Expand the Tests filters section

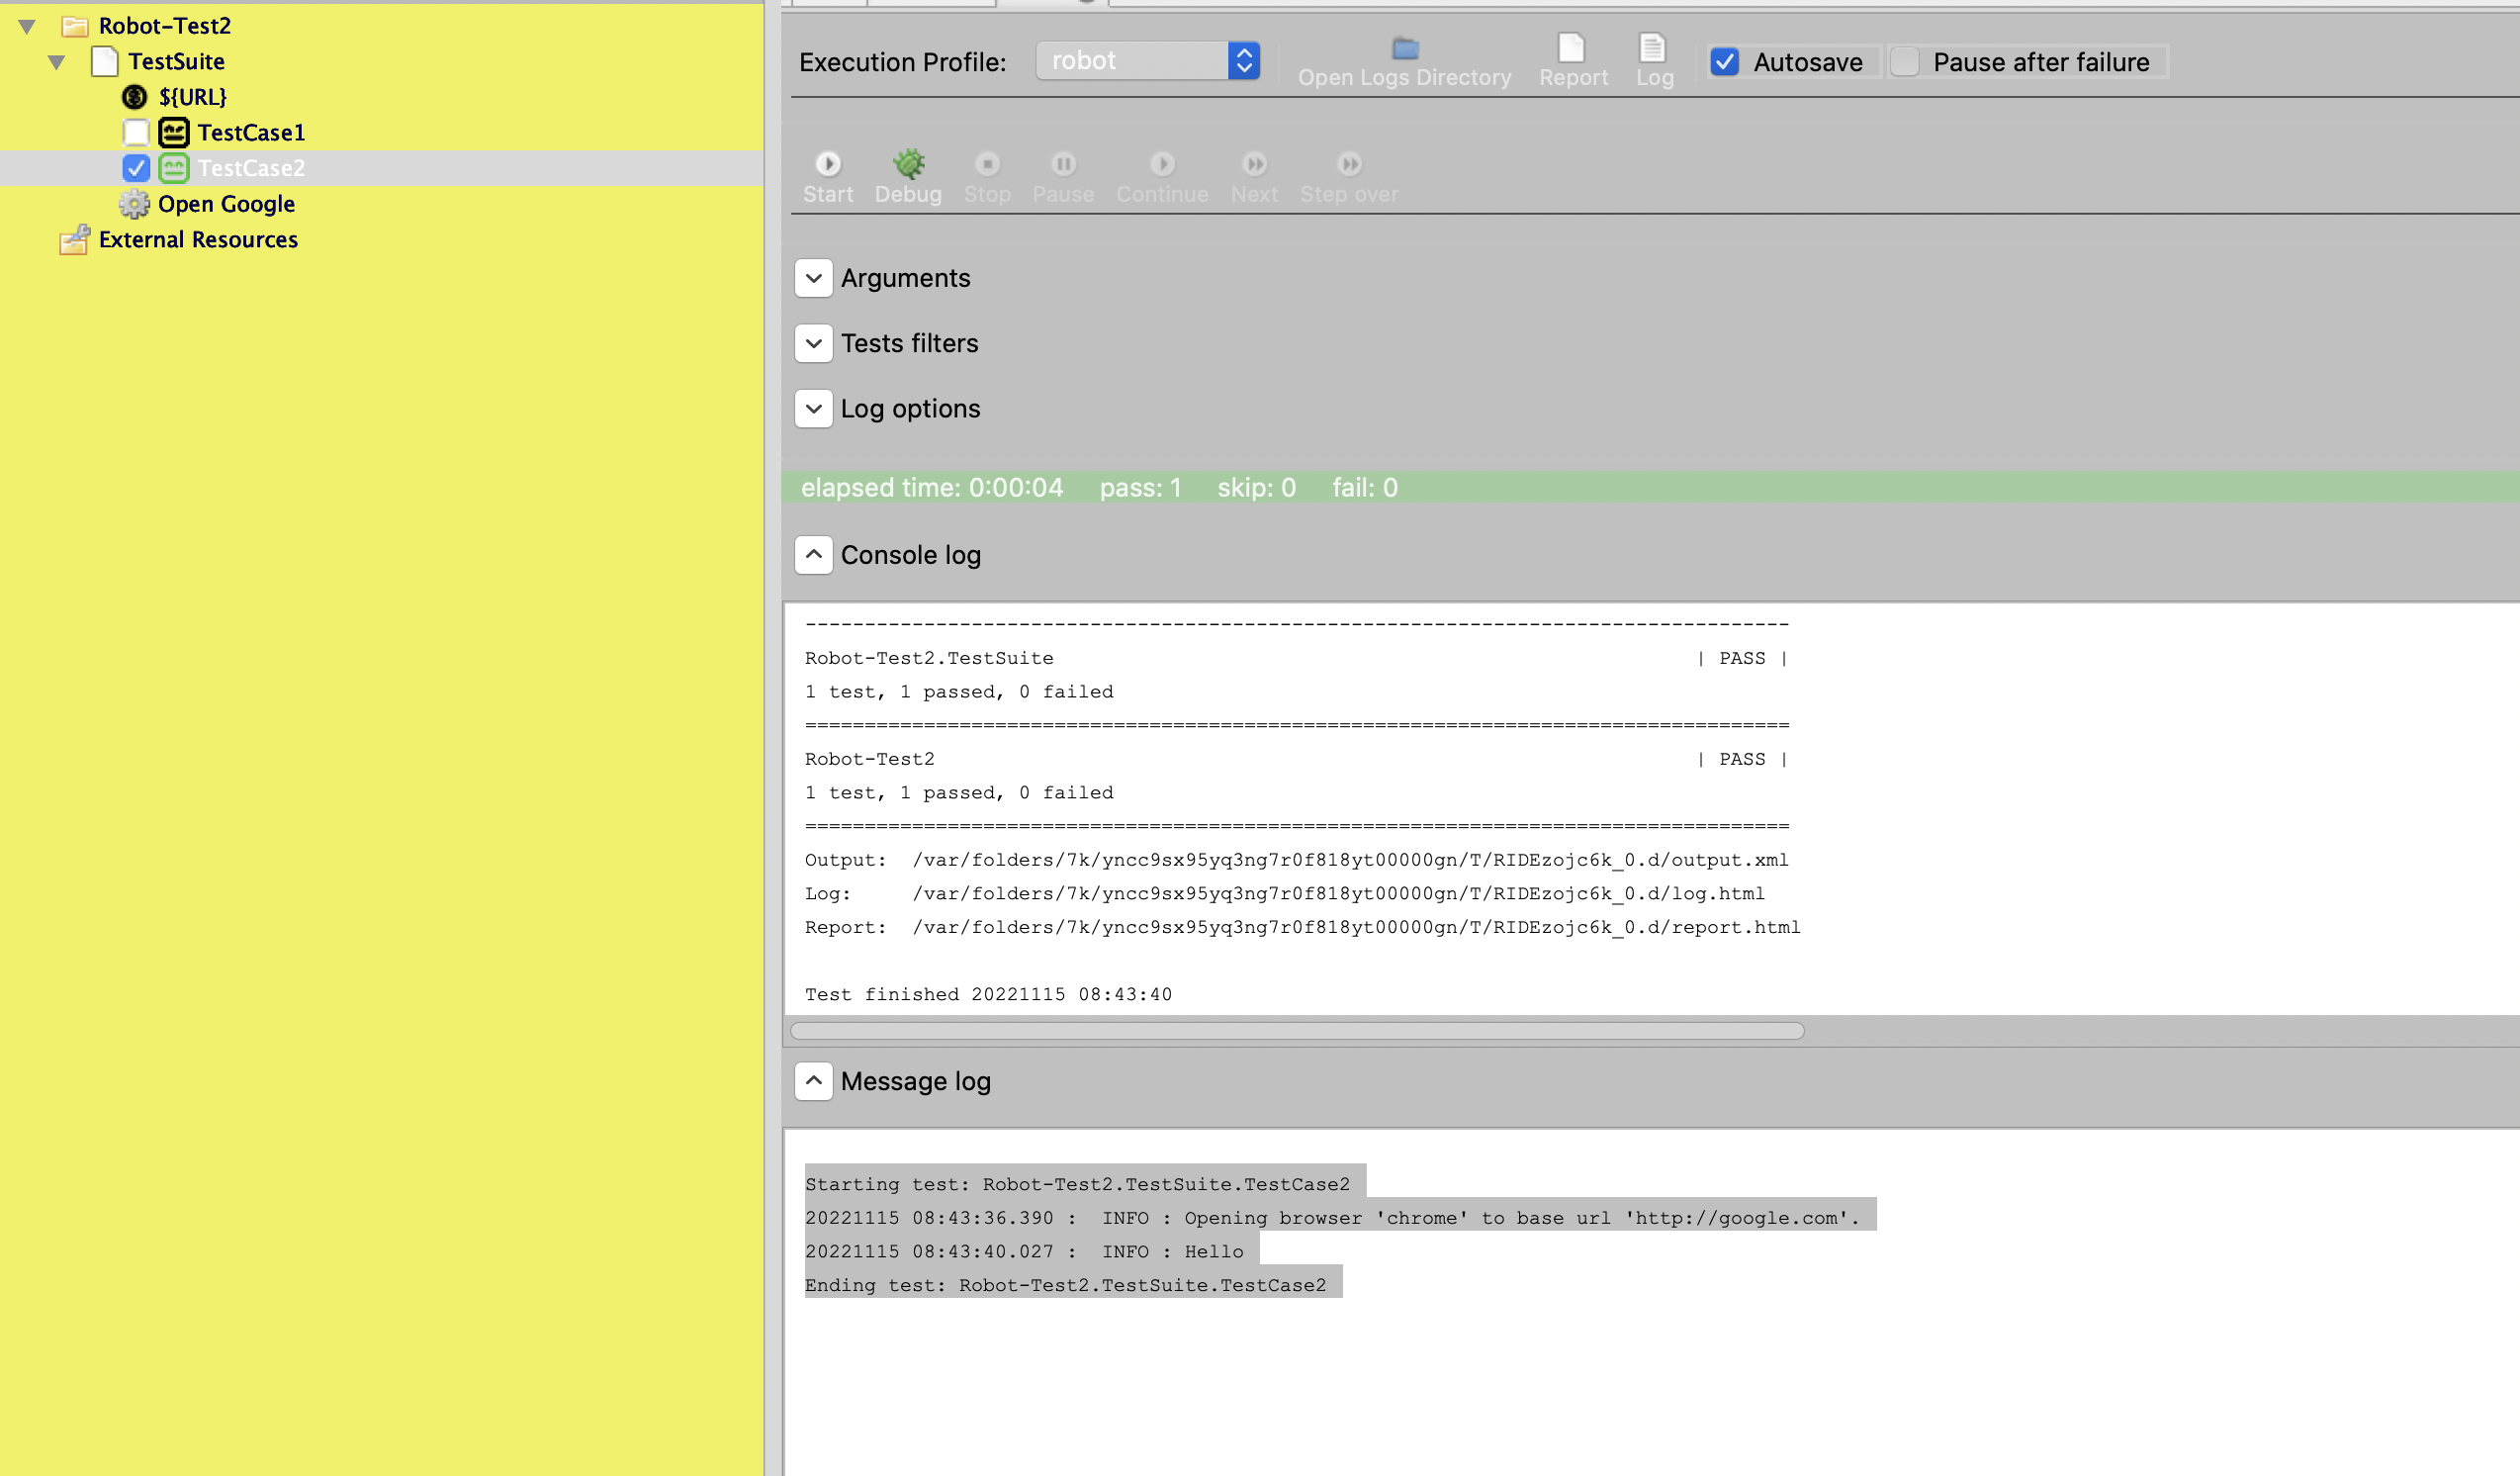814,343
